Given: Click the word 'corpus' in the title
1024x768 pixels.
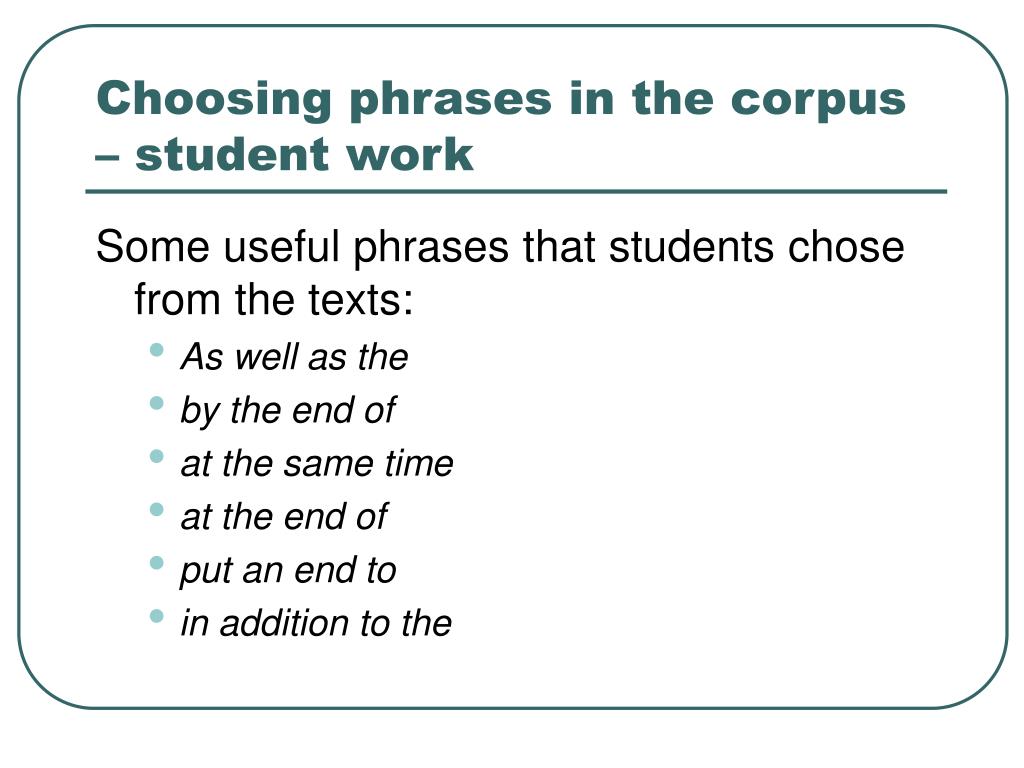Looking at the screenshot, I should pyautogui.click(x=818, y=101).
